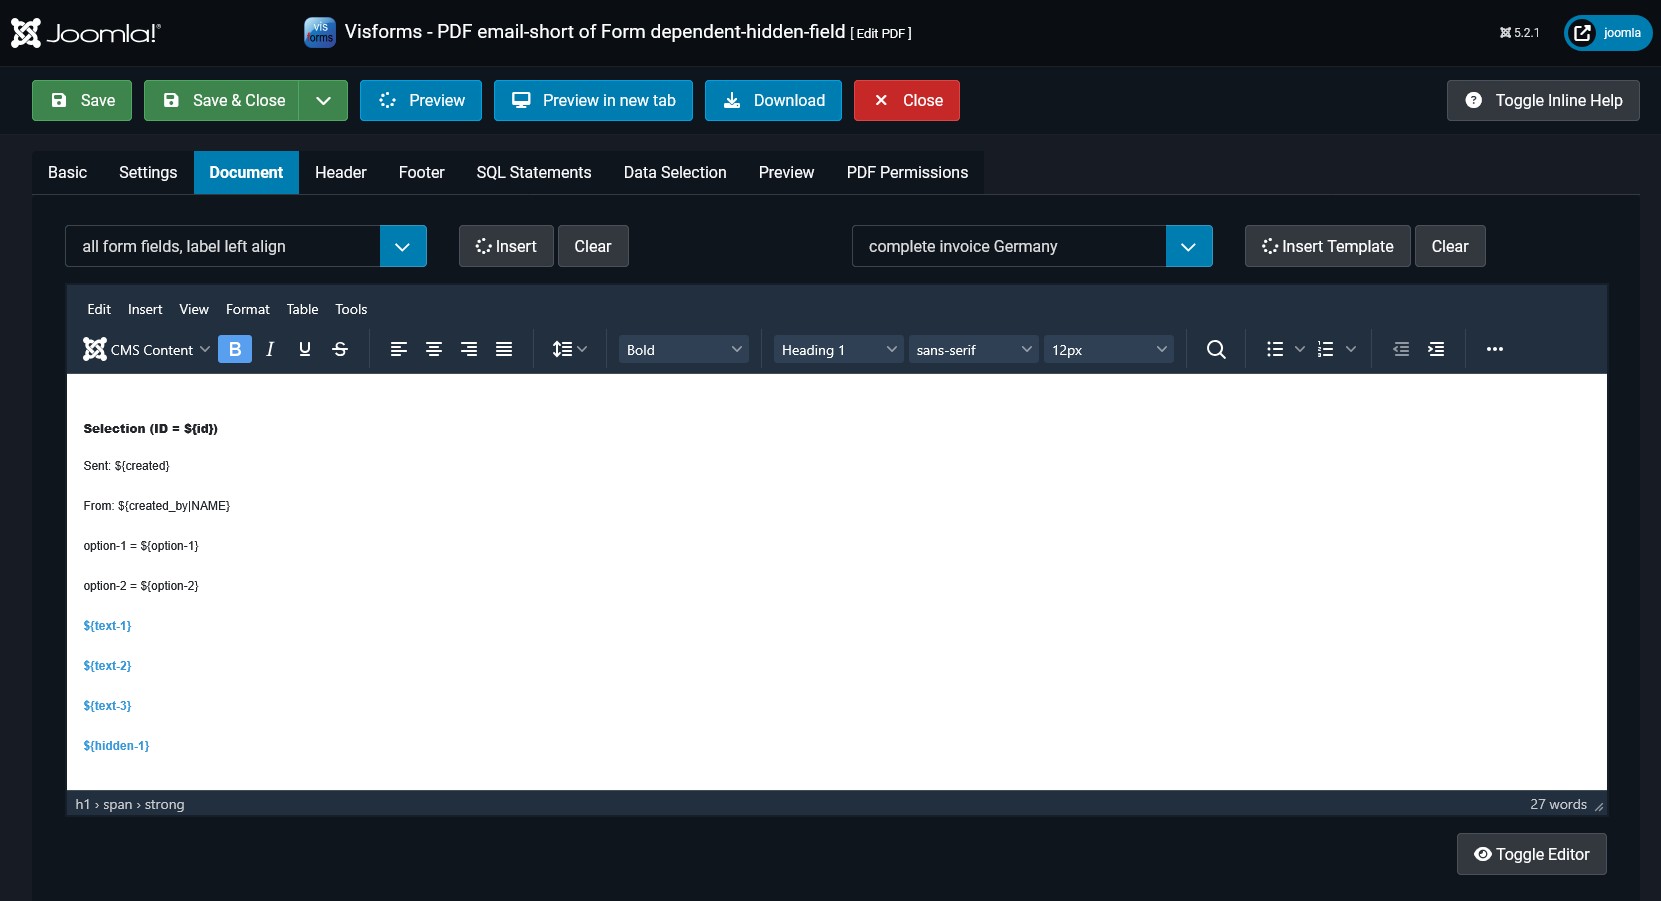1661x901 pixels.
Task: Toggle the editor on or off
Action: click(x=1531, y=854)
